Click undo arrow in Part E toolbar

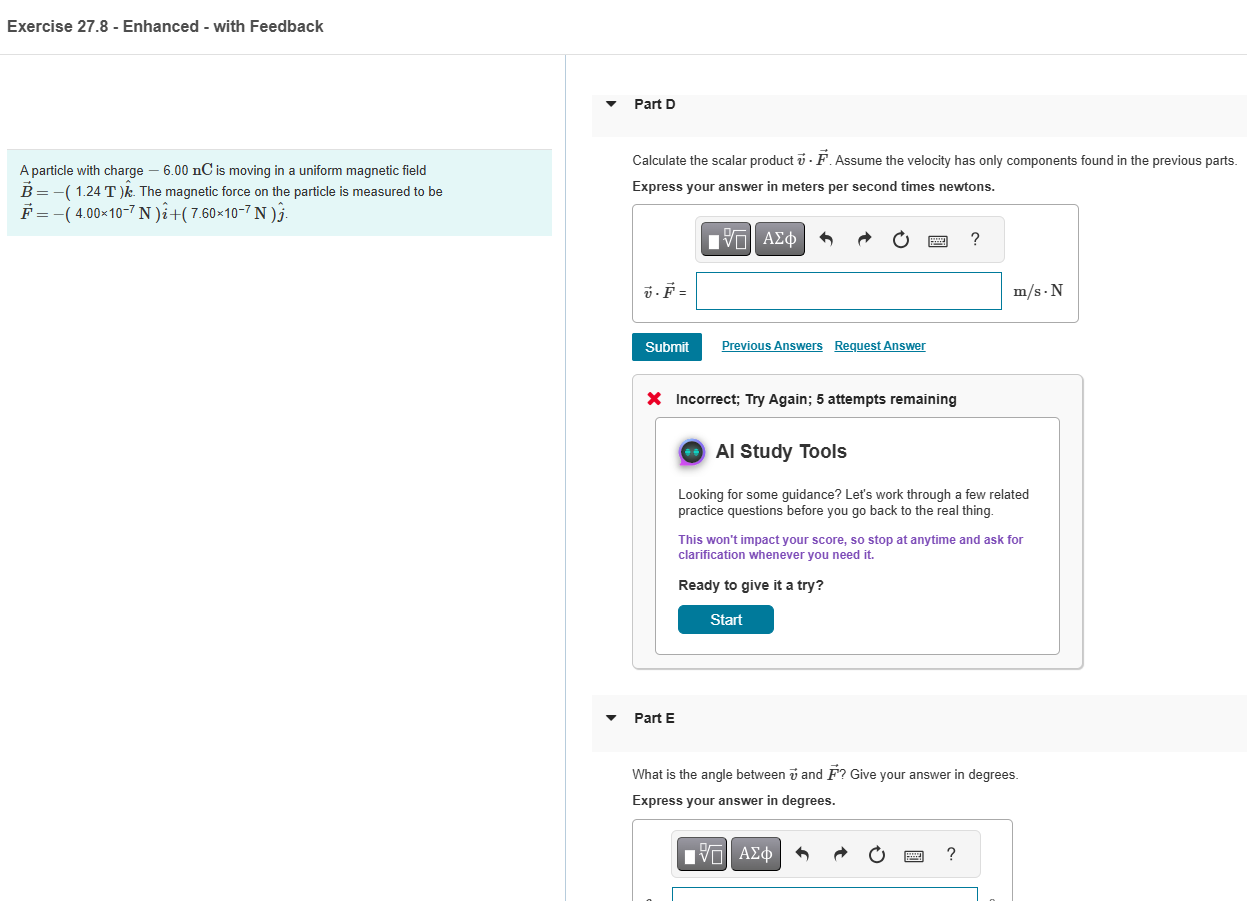tap(801, 854)
